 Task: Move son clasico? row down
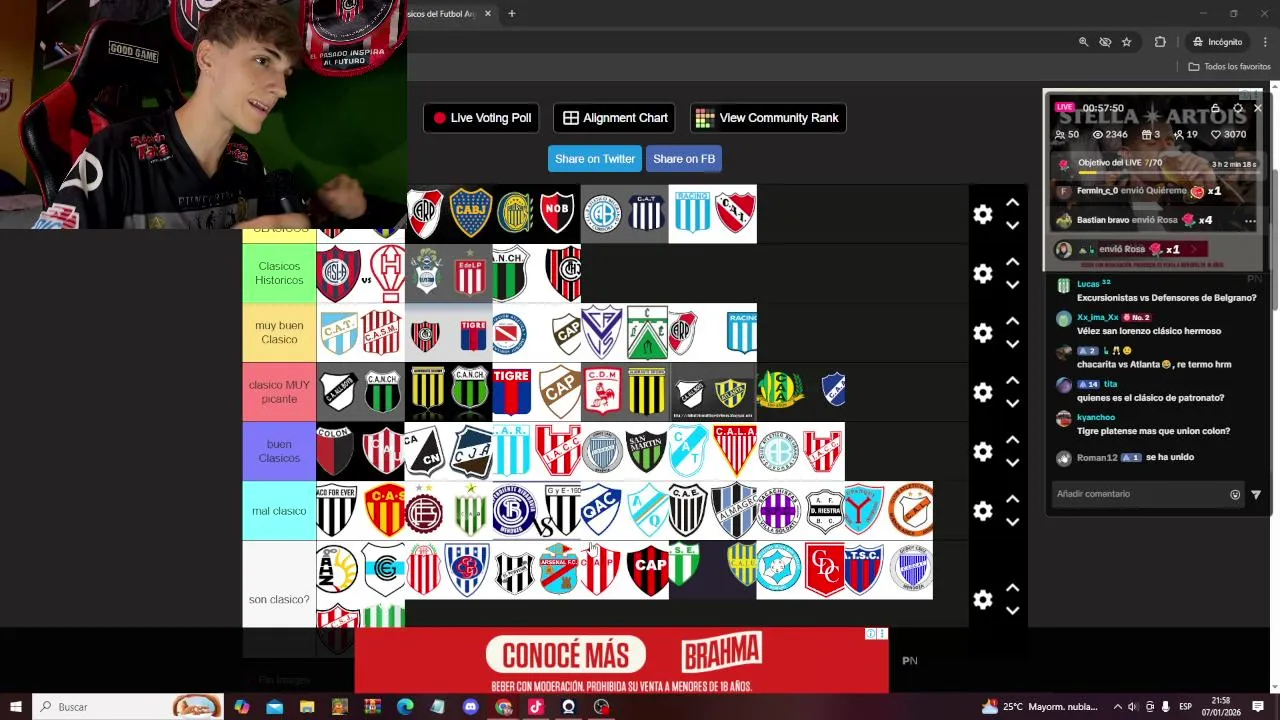tap(1012, 611)
